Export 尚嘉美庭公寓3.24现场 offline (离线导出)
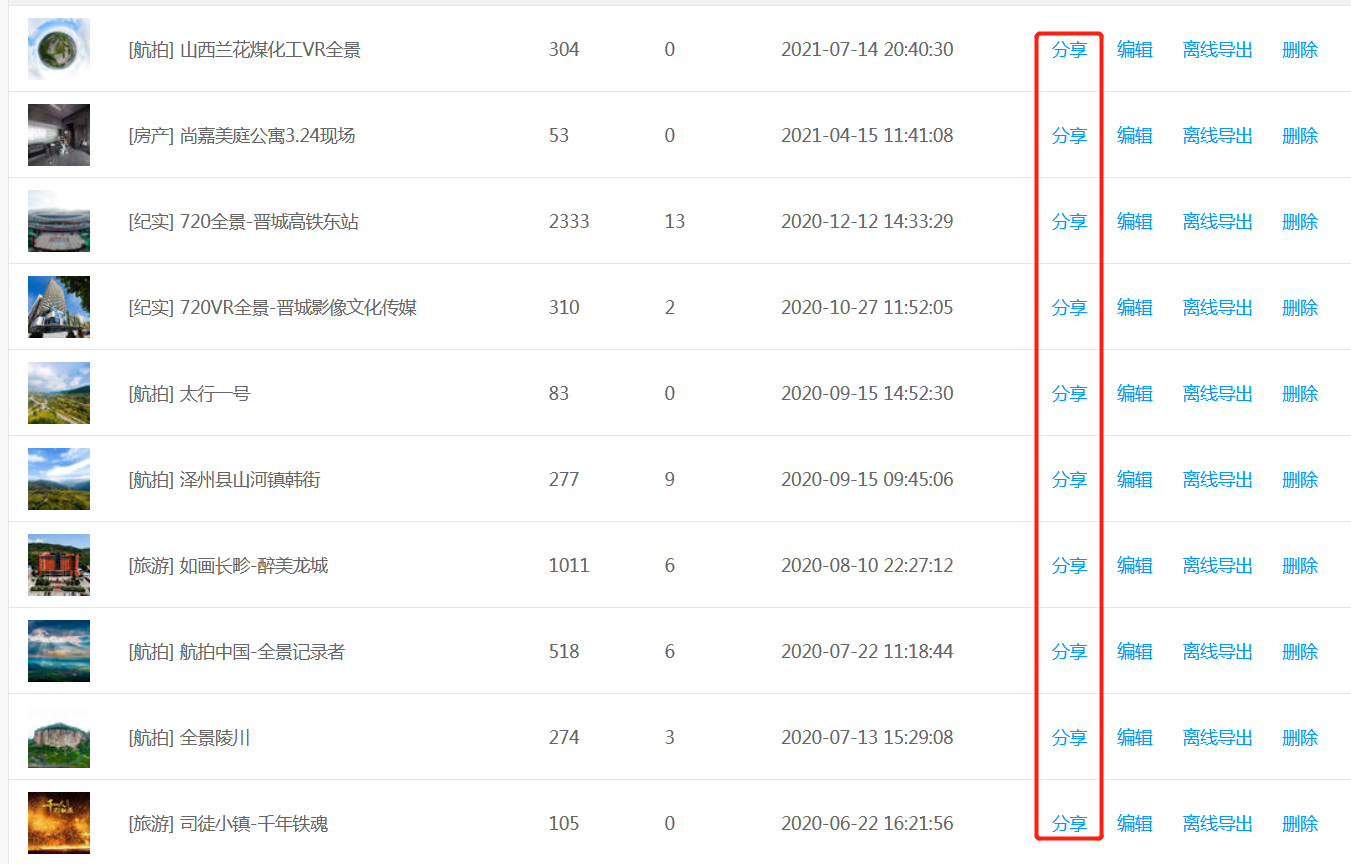Screen dimensions: 1351x864 click(1218, 136)
